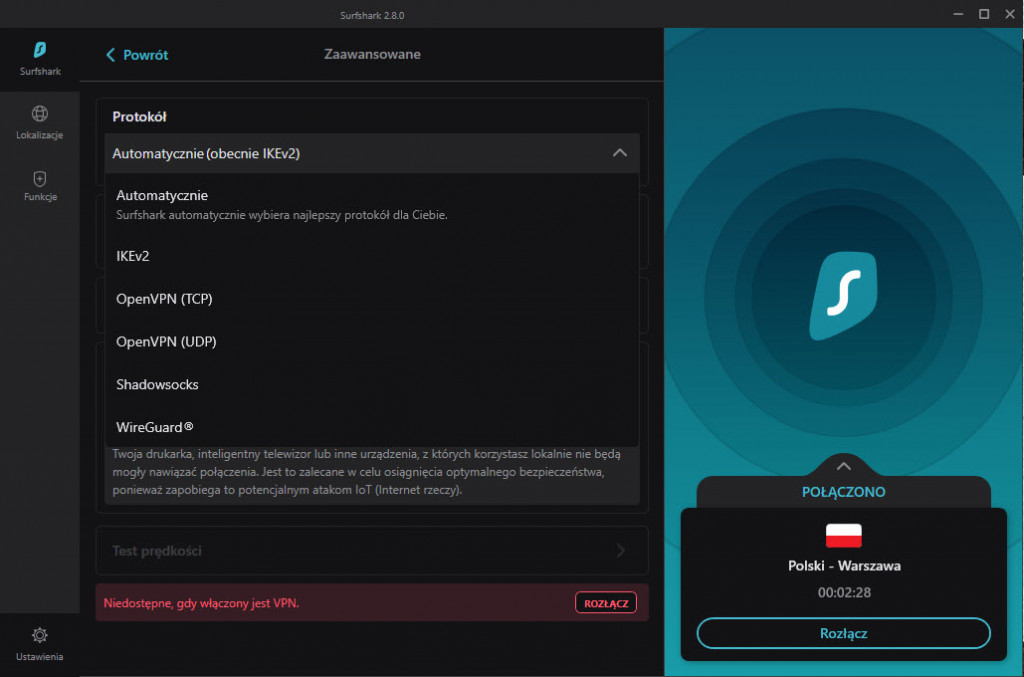This screenshot has height=677, width=1024.
Task: Click the Test prędkości label
Action: point(157,551)
